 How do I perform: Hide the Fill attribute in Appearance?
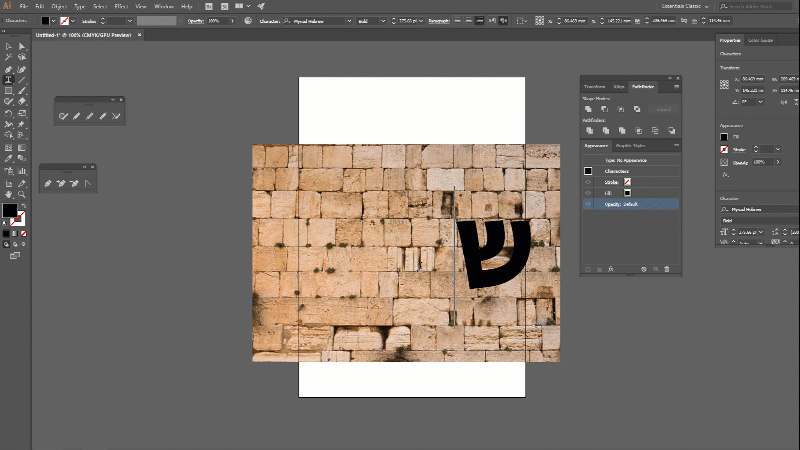coord(588,192)
